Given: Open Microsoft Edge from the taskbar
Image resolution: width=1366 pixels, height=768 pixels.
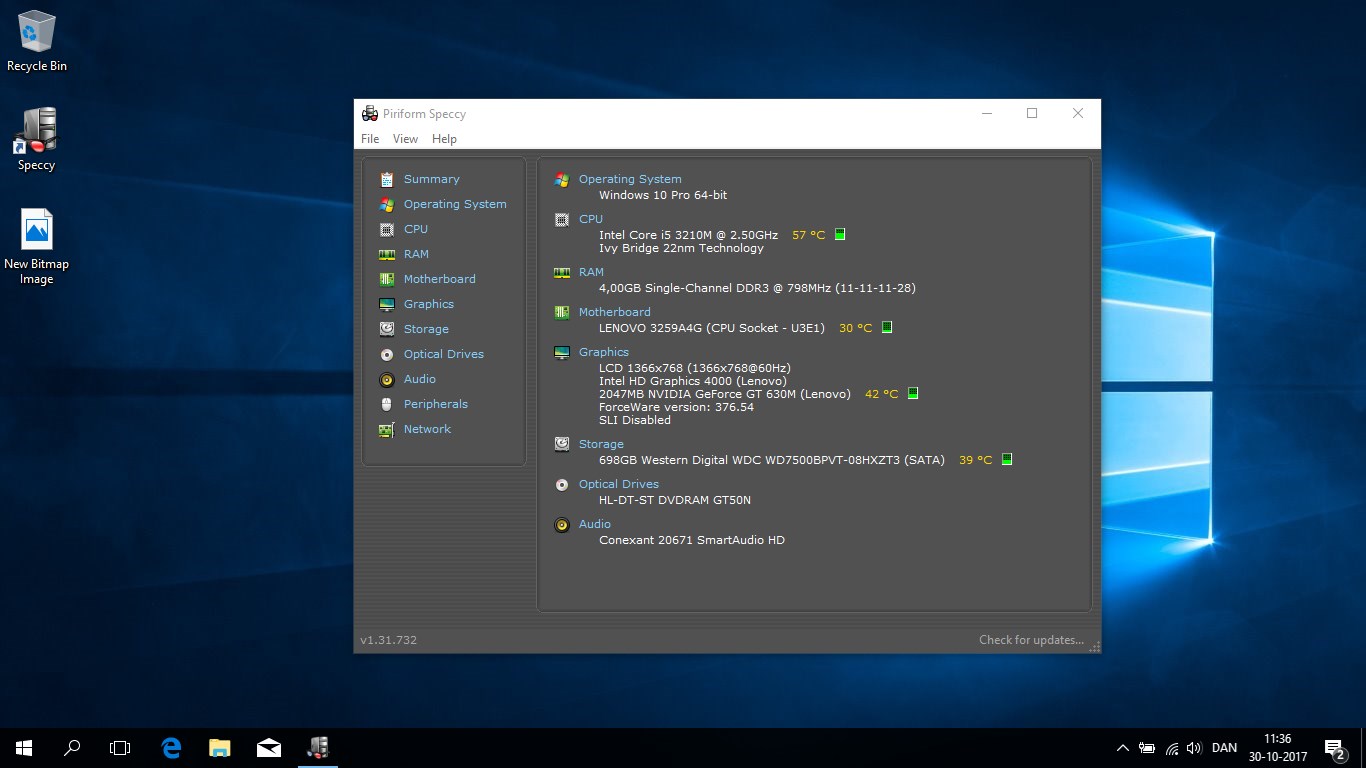Looking at the screenshot, I should 171,747.
